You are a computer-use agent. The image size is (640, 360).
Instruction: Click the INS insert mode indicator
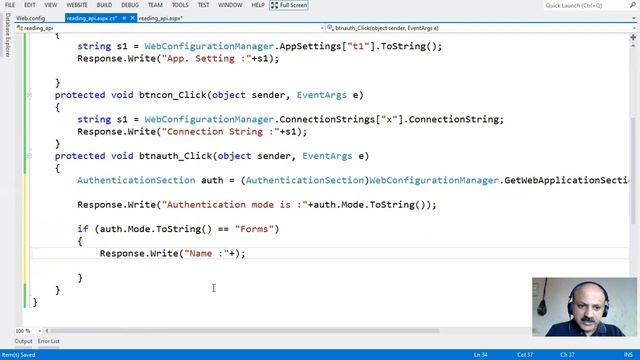628,355
